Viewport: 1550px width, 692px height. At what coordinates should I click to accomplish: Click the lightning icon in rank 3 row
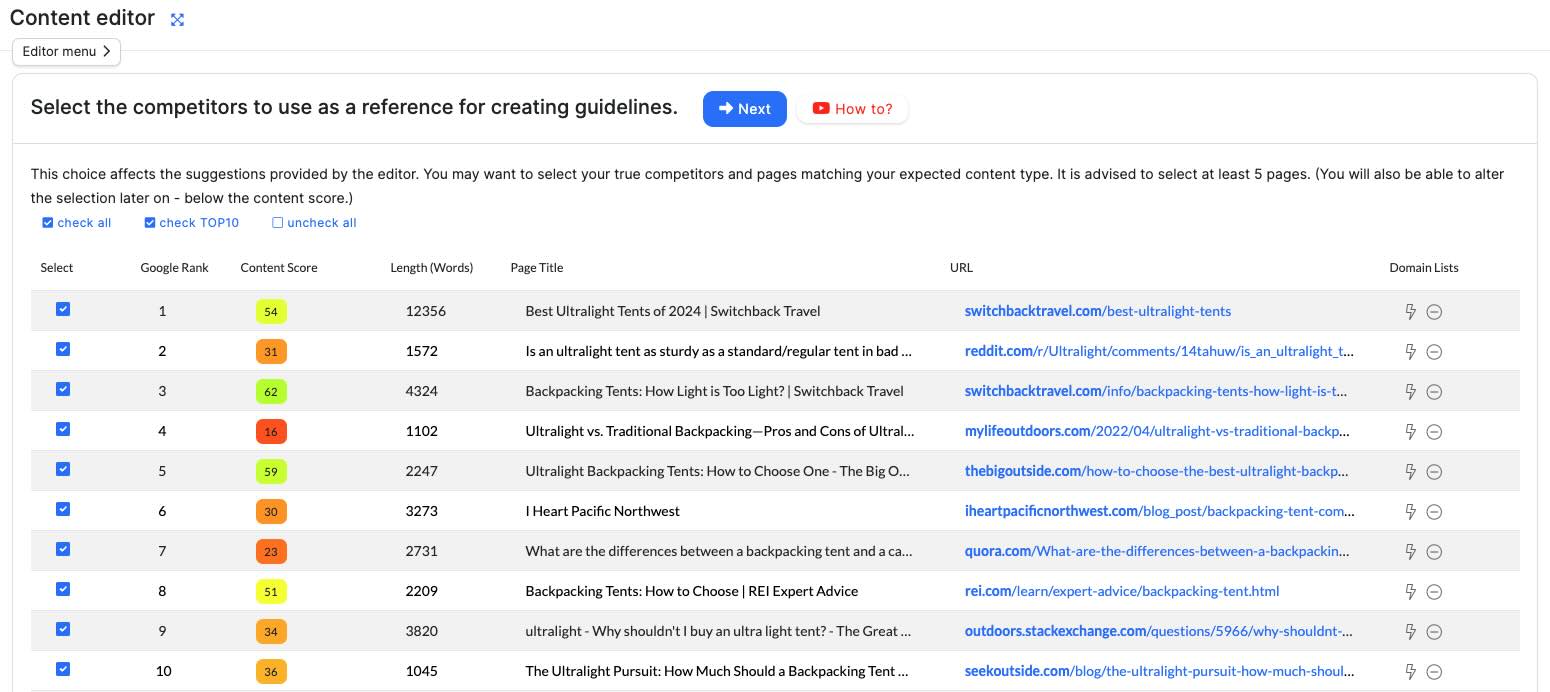coord(1411,392)
